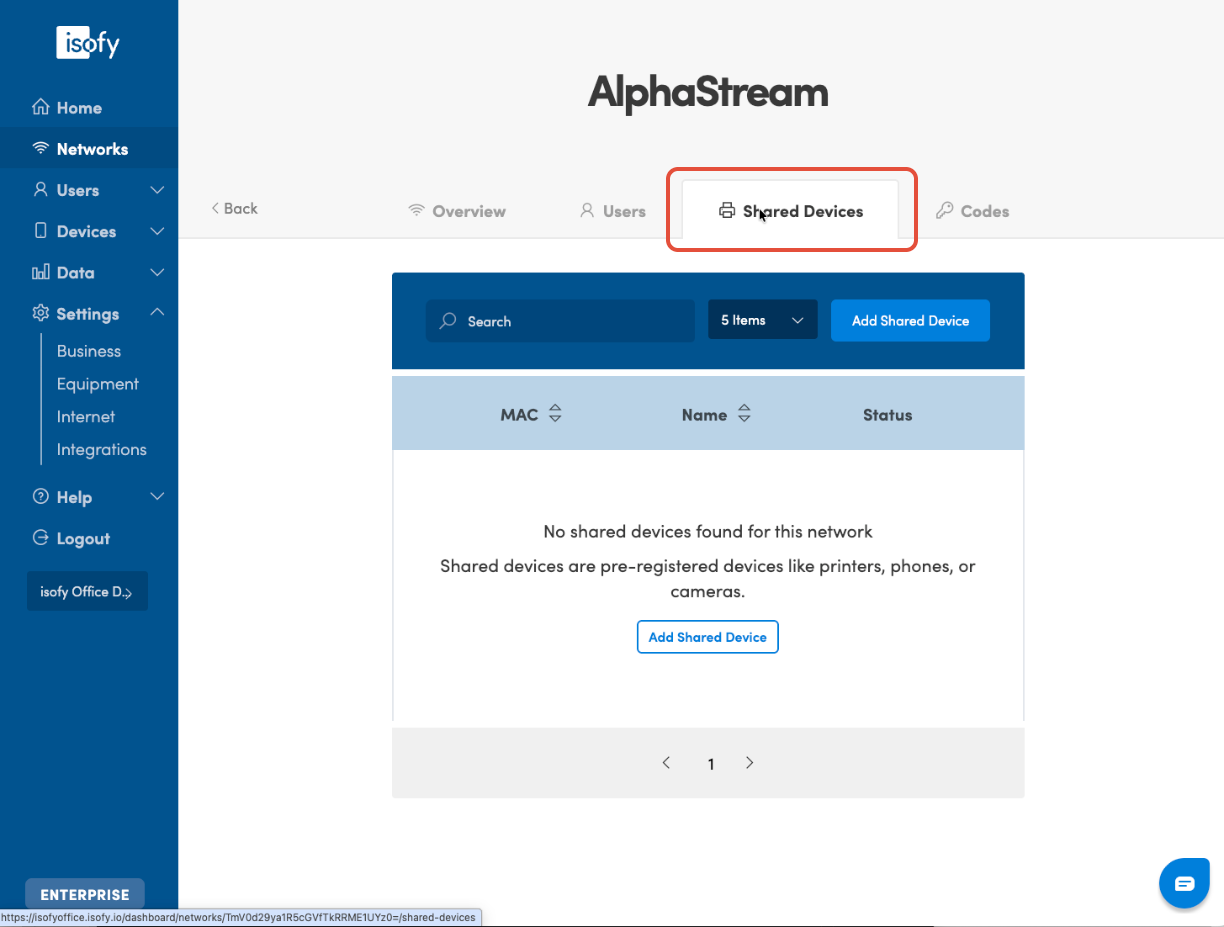The width and height of the screenshot is (1224, 927).
Task: Click page number 1 in pagination
Action: pyautogui.click(x=711, y=764)
